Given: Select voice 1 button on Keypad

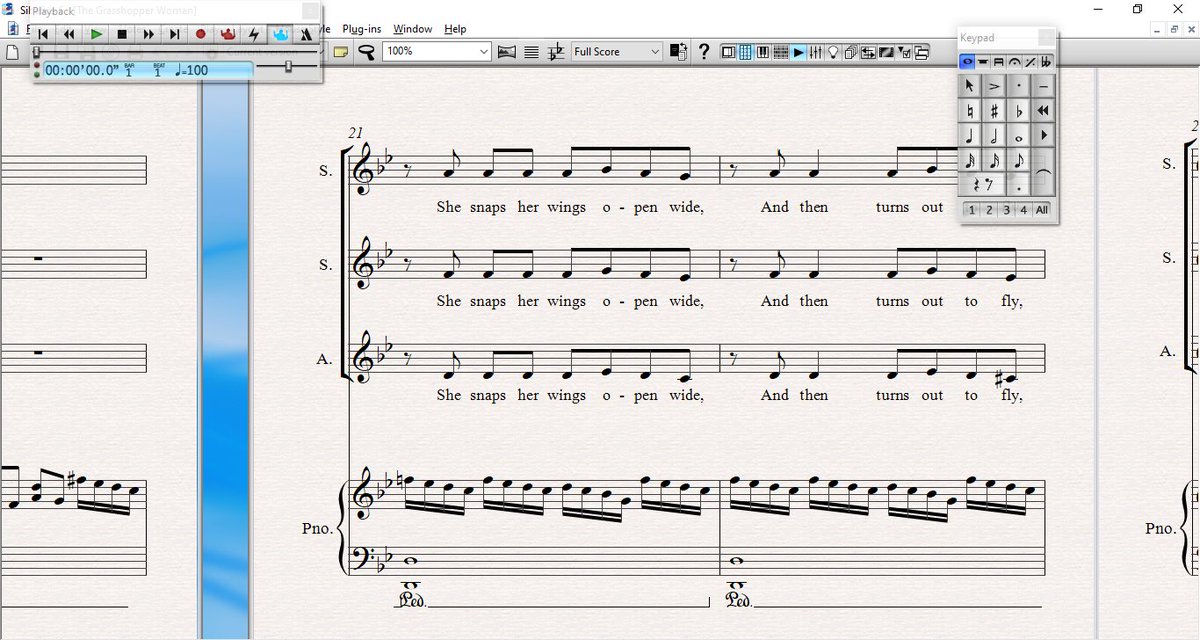Looking at the screenshot, I should (971, 210).
